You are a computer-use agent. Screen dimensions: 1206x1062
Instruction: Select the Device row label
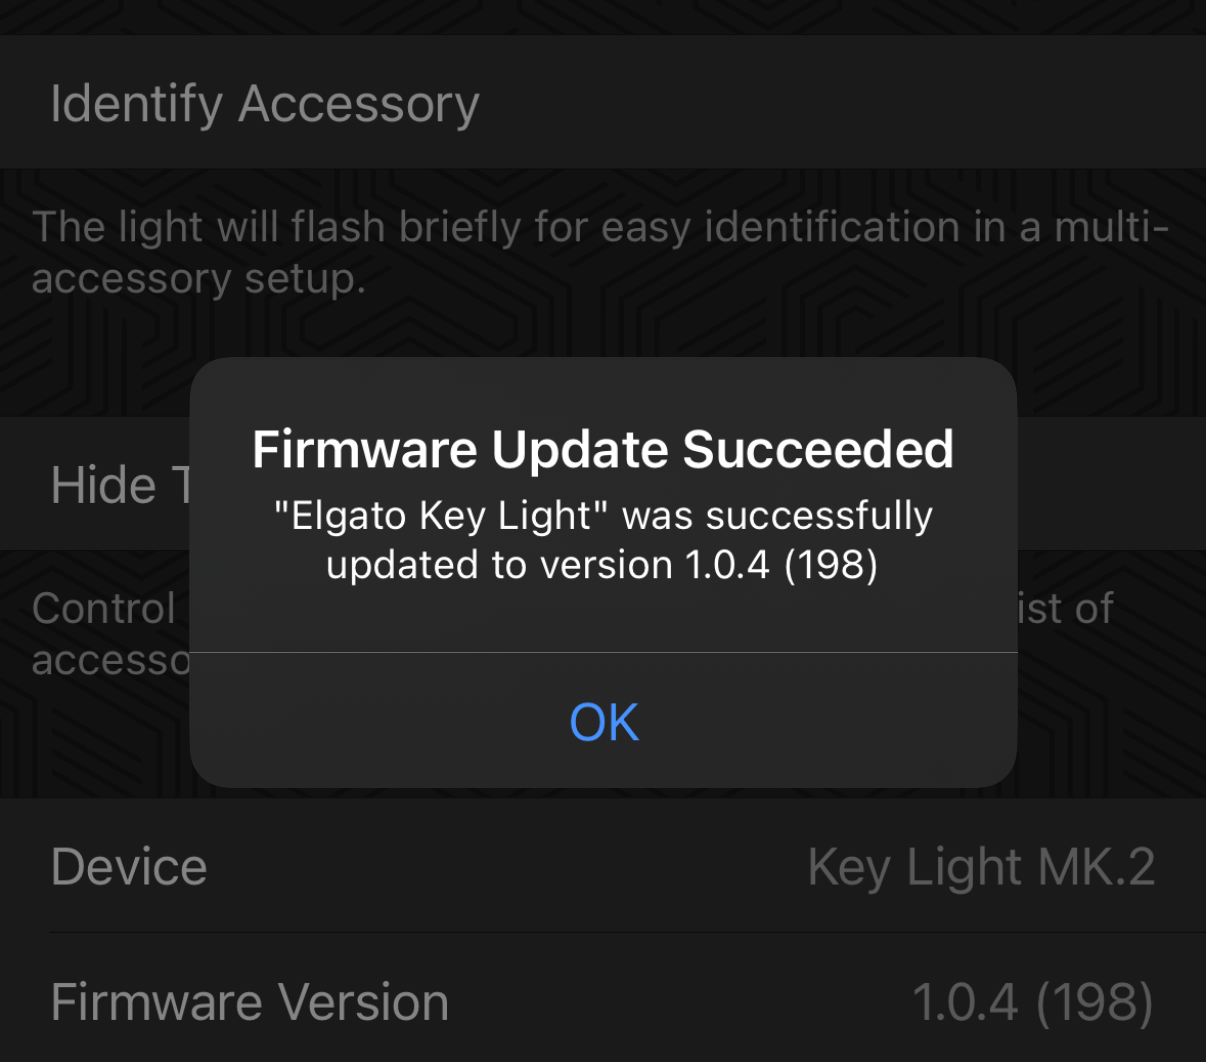[x=129, y=867]
